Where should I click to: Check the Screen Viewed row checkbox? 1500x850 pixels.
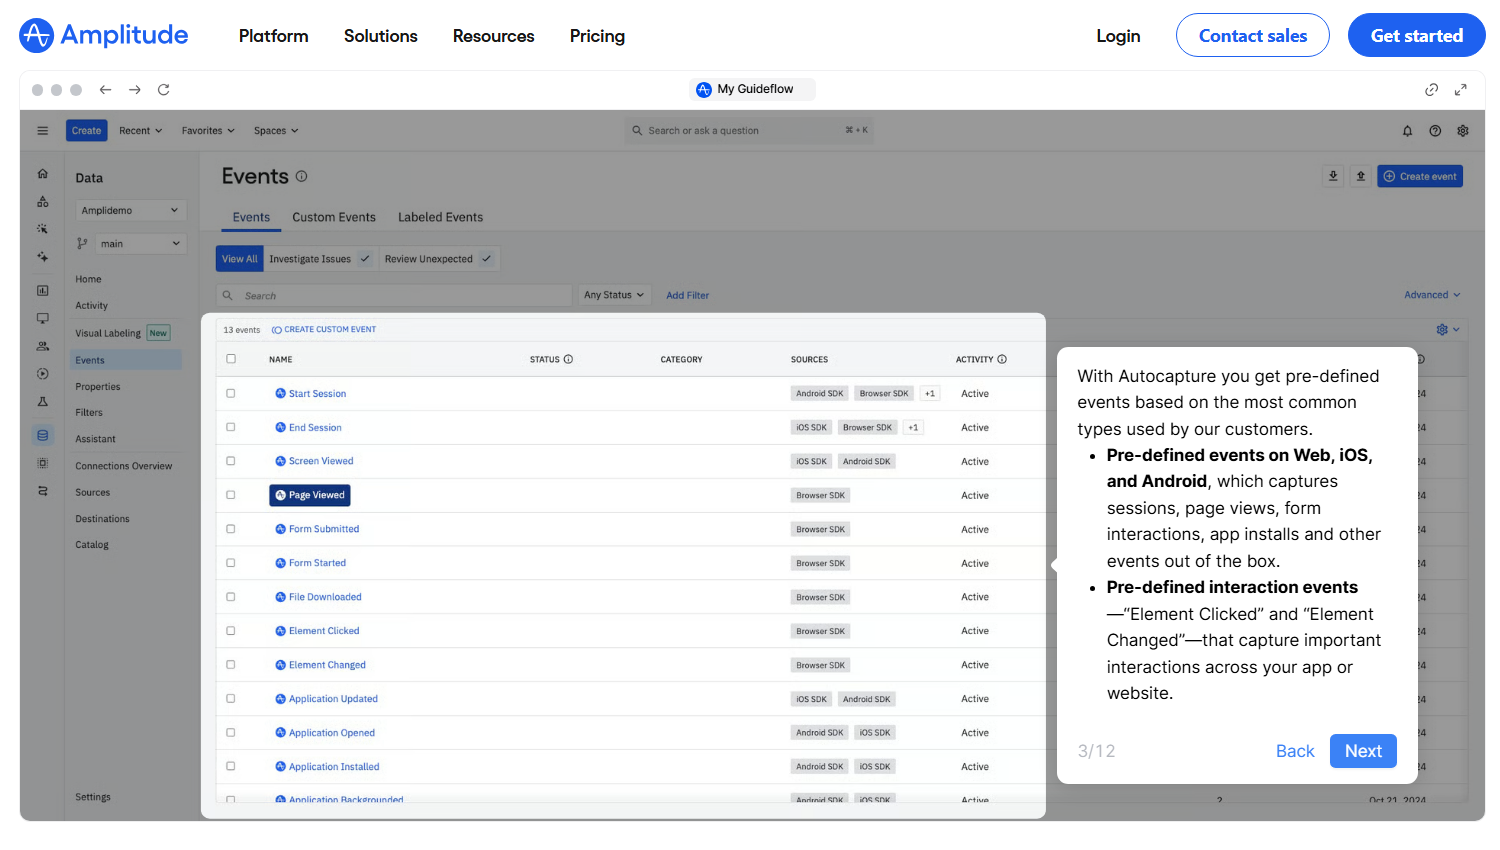coord(231,461)
